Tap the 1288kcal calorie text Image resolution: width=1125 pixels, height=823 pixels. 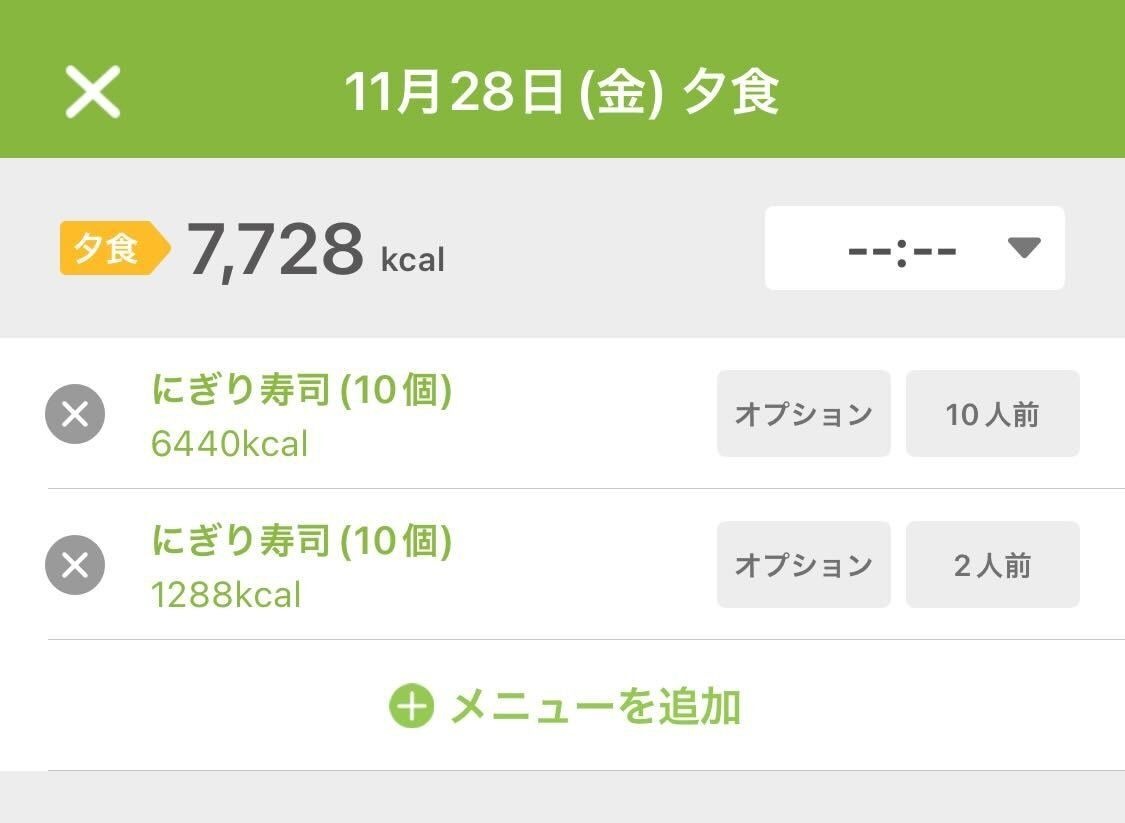point(225,595)
